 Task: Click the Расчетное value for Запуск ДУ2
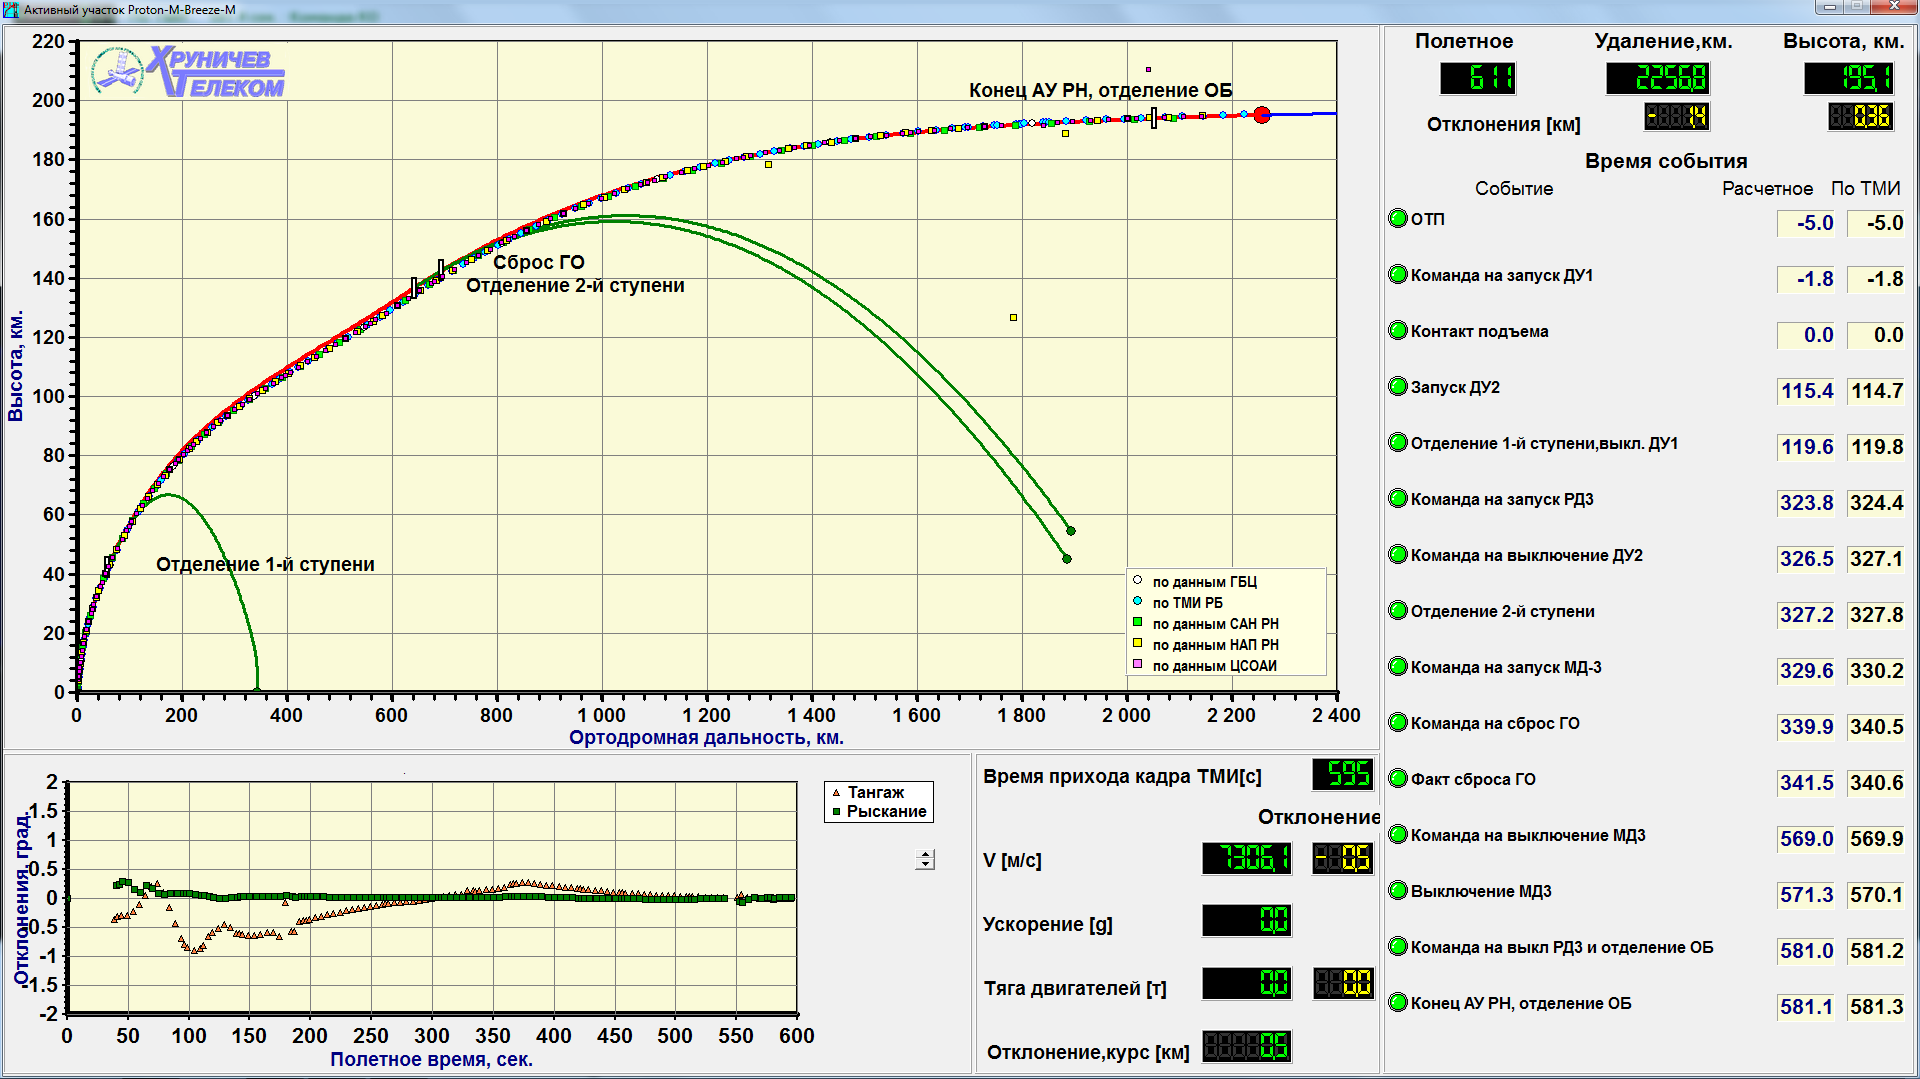click(1807, 391)
